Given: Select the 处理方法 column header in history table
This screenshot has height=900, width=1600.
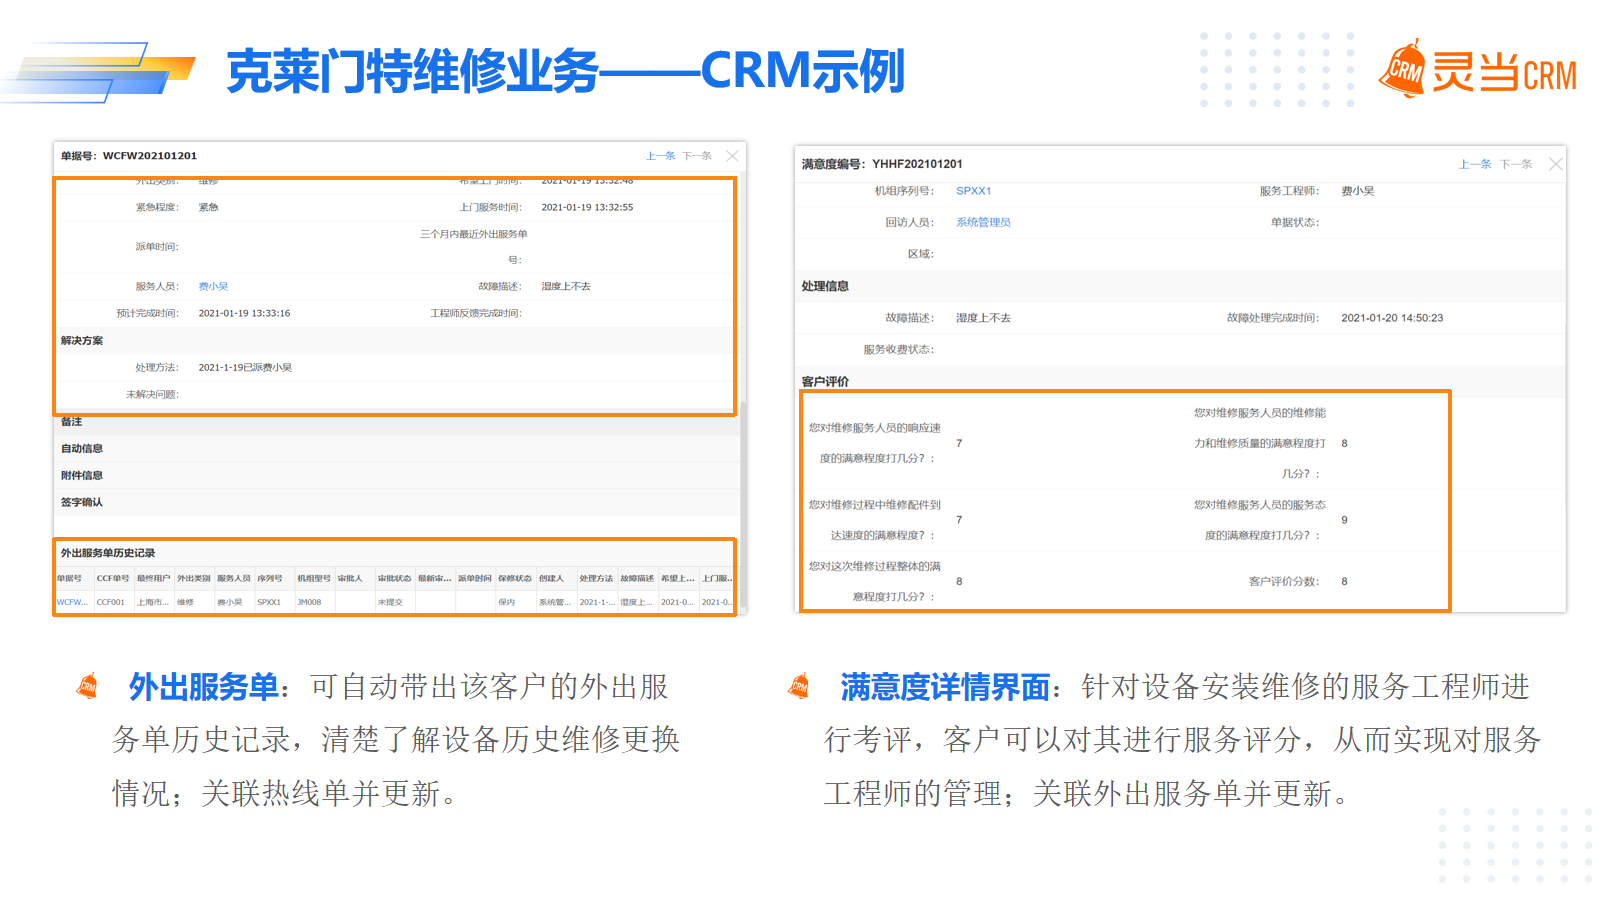Looking at the screenshot, I should [x=597, y=579].
